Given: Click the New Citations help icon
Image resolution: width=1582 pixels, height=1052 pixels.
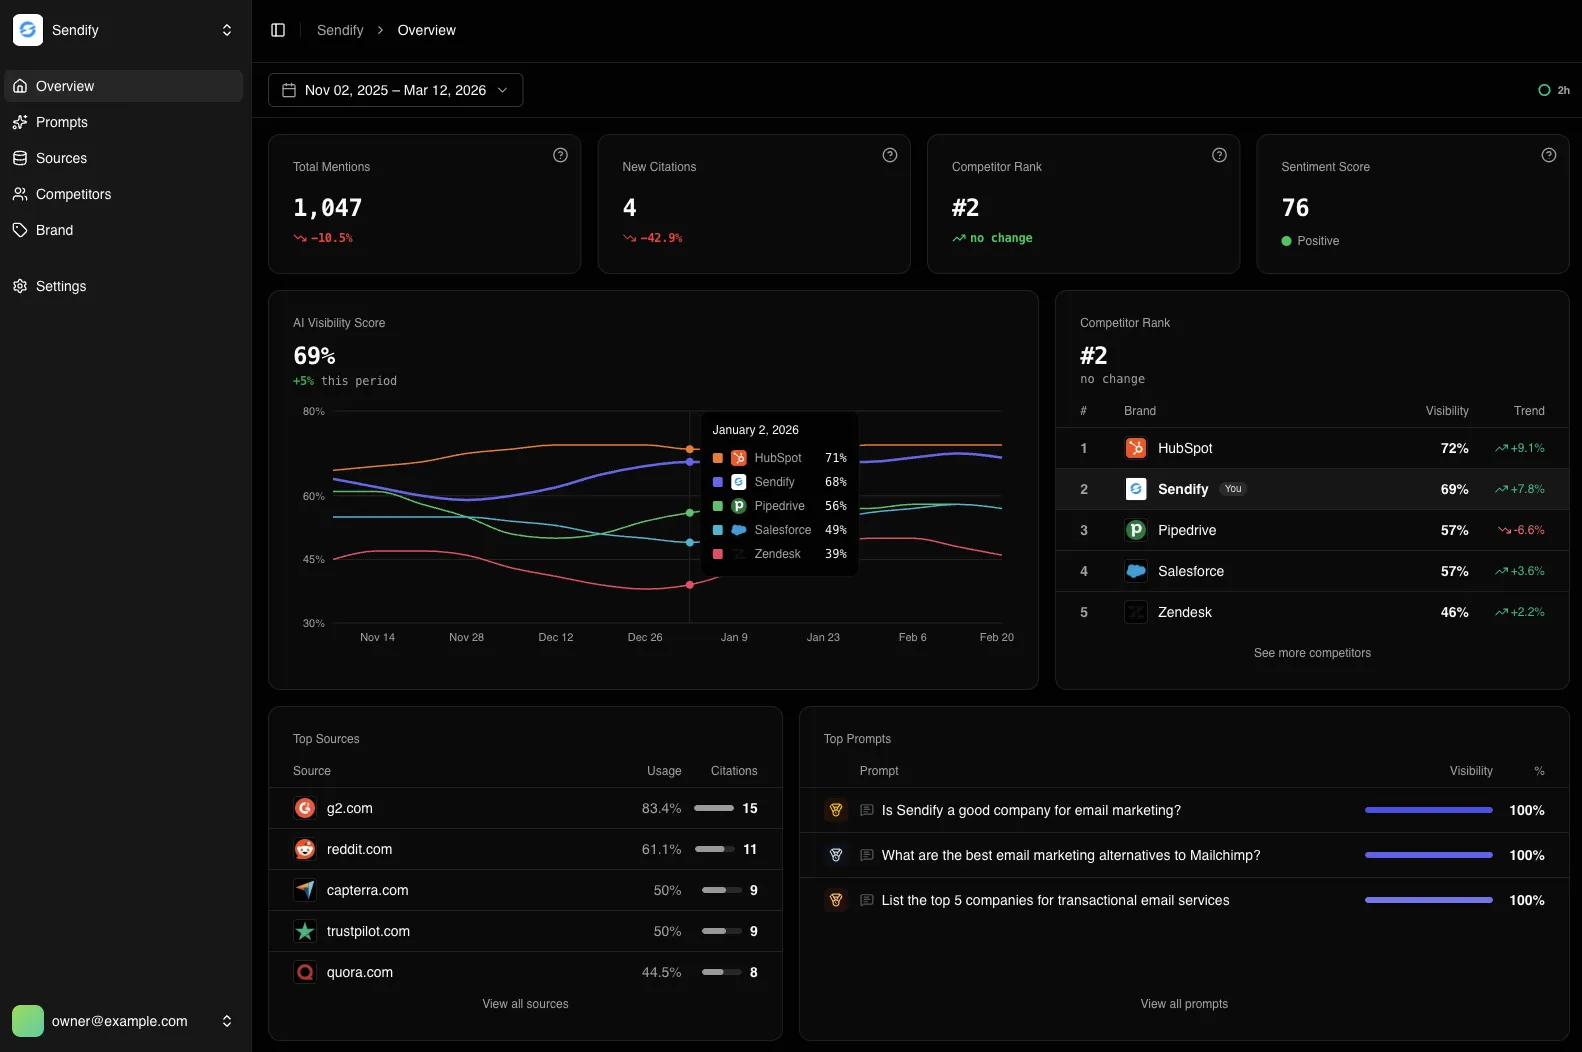Looking at the screenshot, I should click(889, 155).
